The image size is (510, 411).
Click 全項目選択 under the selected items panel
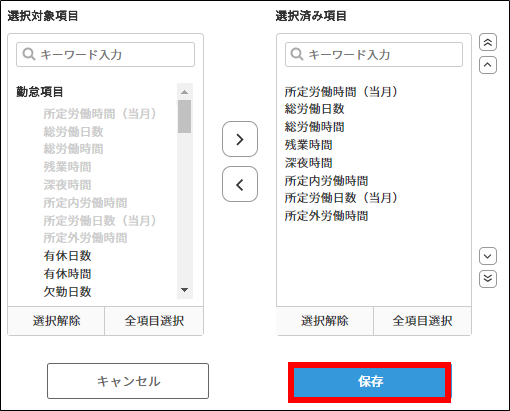[422, 321]
